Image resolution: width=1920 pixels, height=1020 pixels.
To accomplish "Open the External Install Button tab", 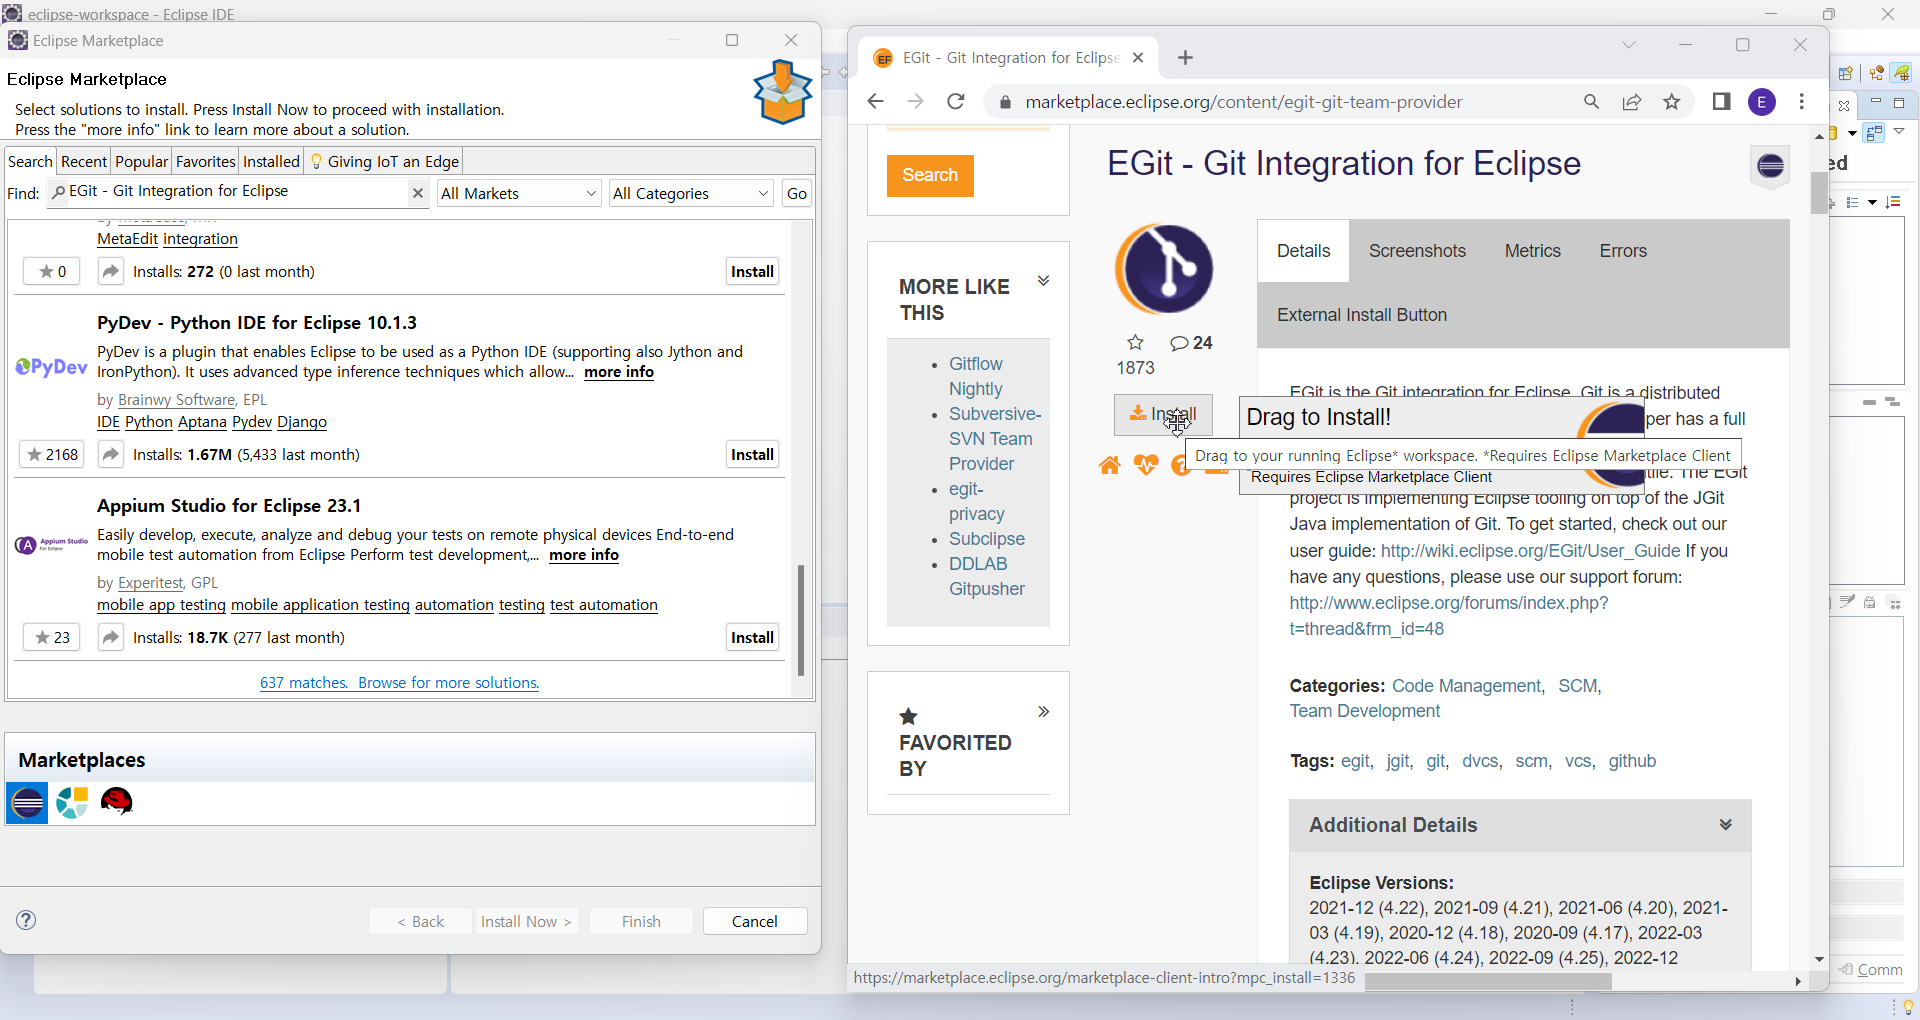I will (x=1362, y=315).
